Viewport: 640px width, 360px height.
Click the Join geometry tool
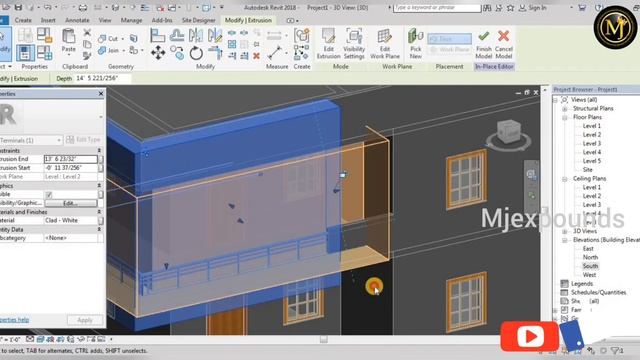(109, 51)
